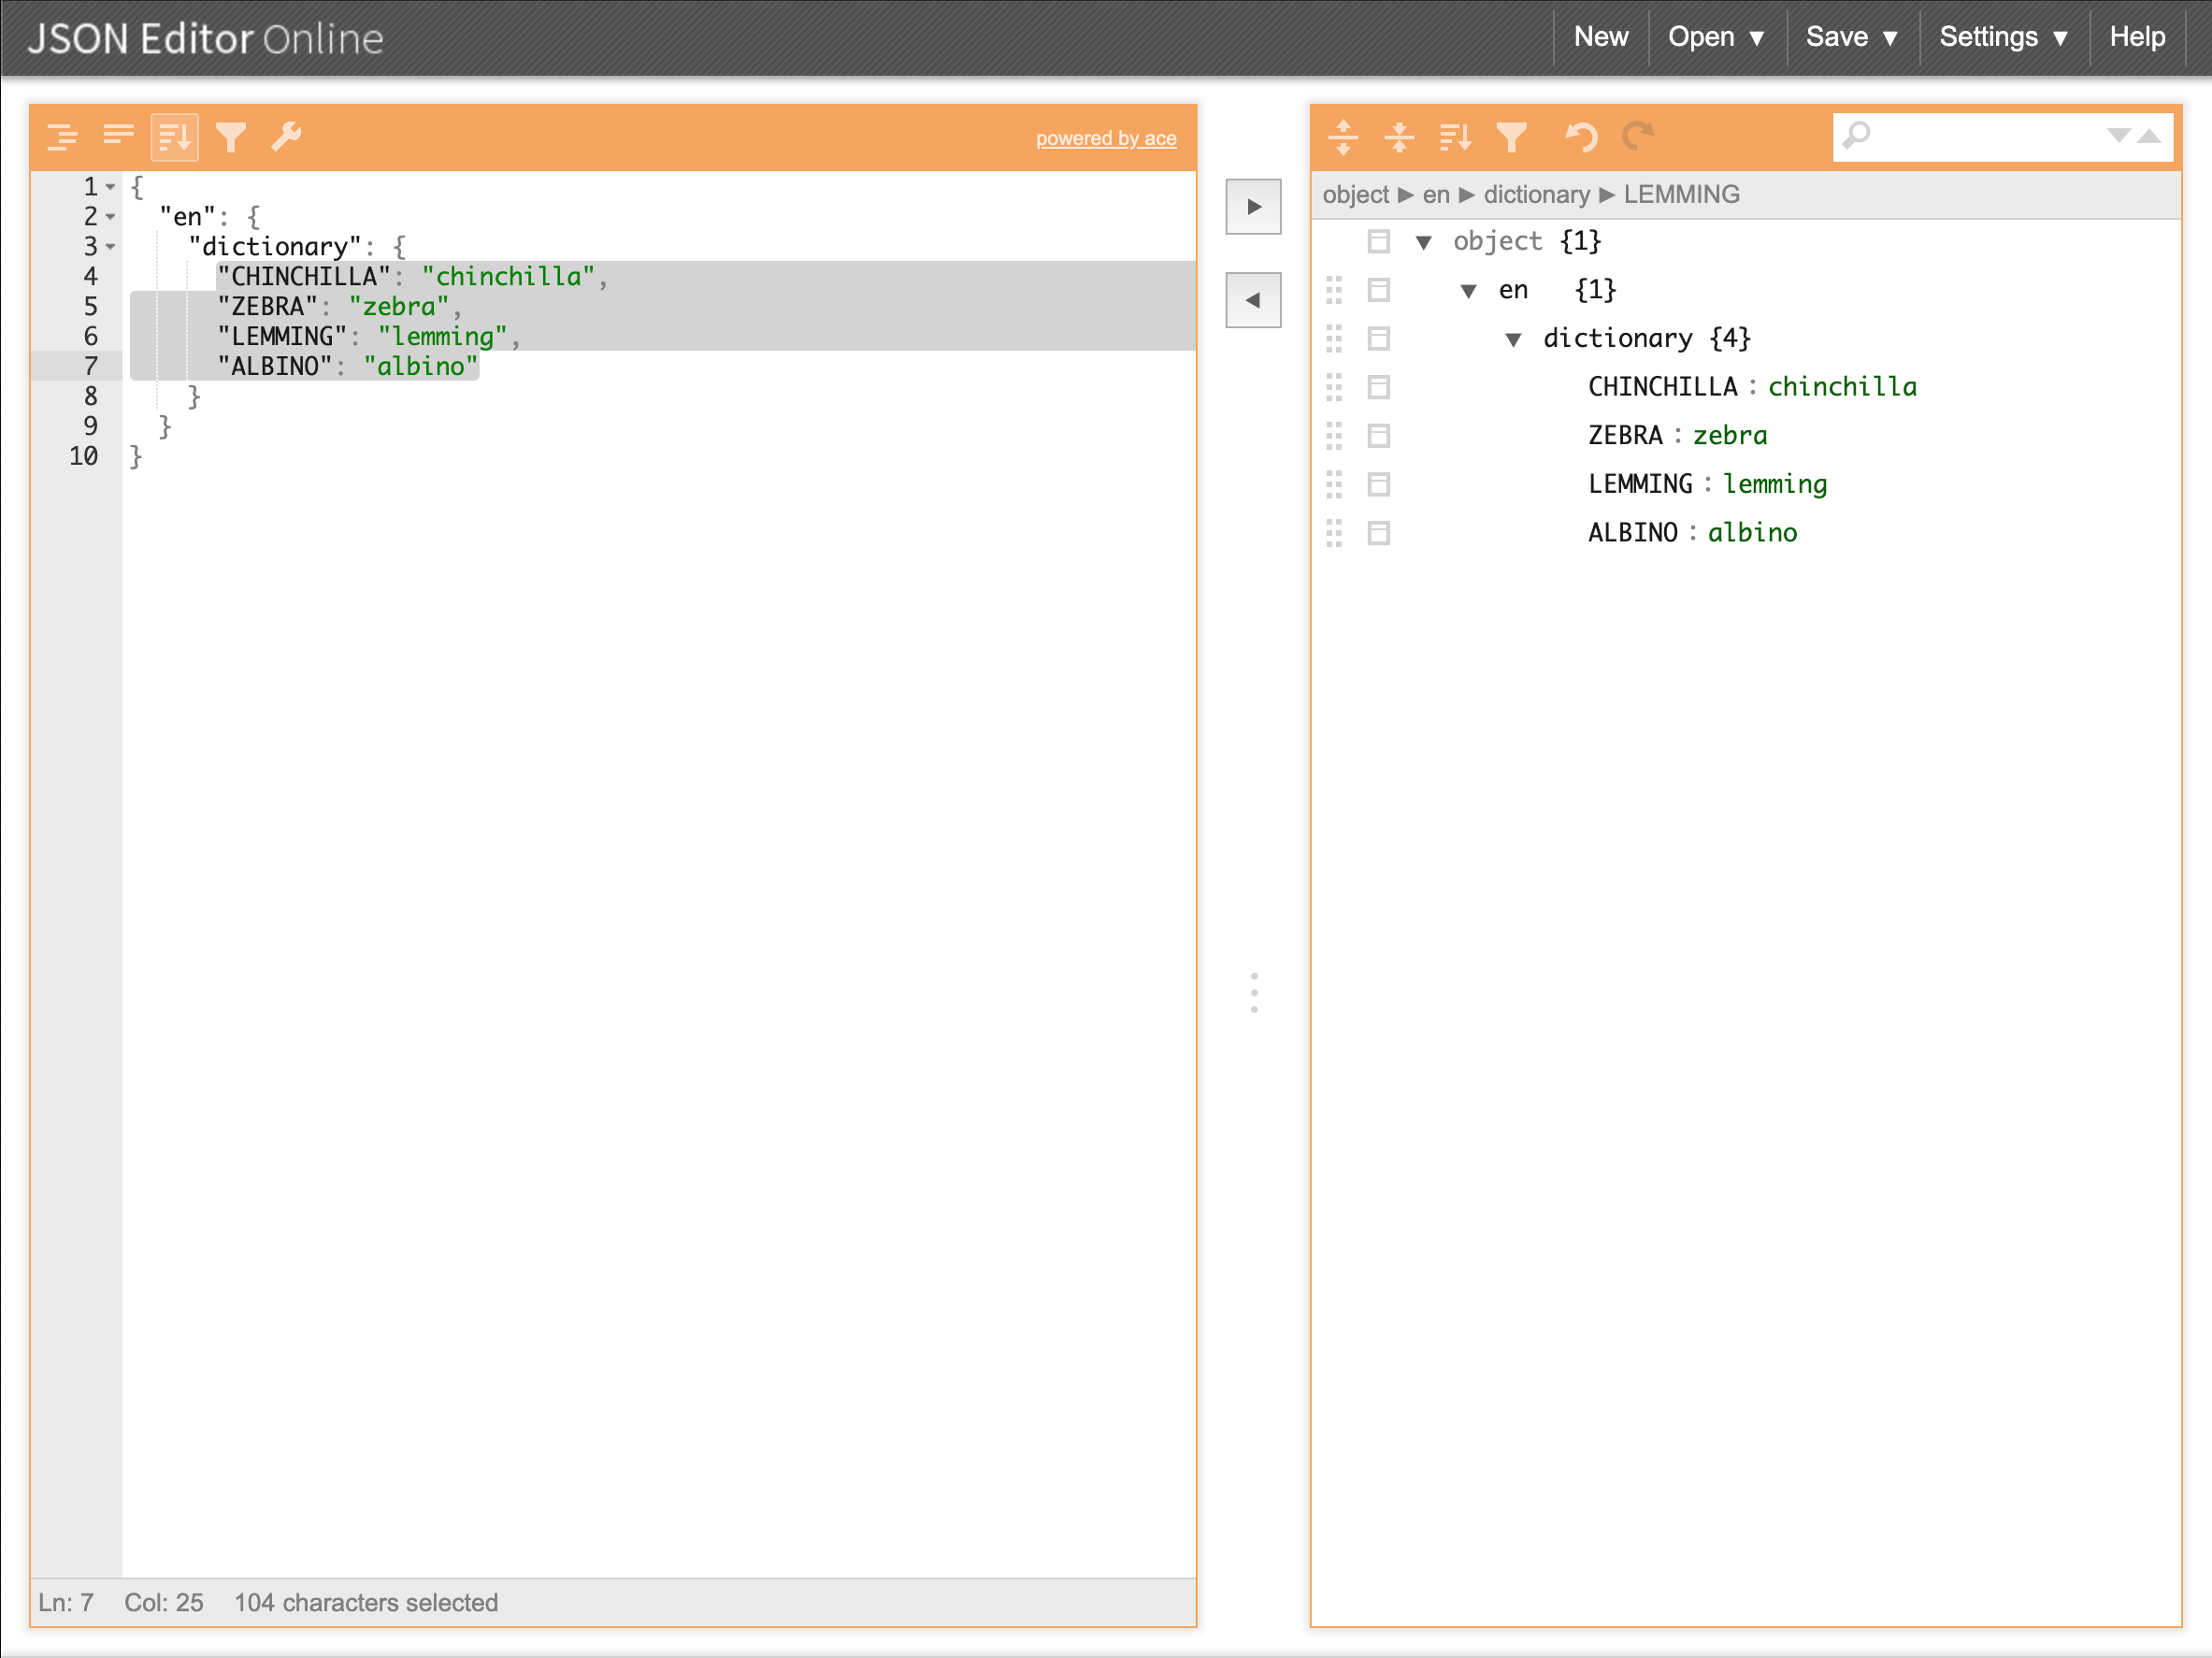The height and width of the screenshot is (1658, 2212).
Task: Fold line 2 in the code editor gutter
Action: (x=110, y=217)
